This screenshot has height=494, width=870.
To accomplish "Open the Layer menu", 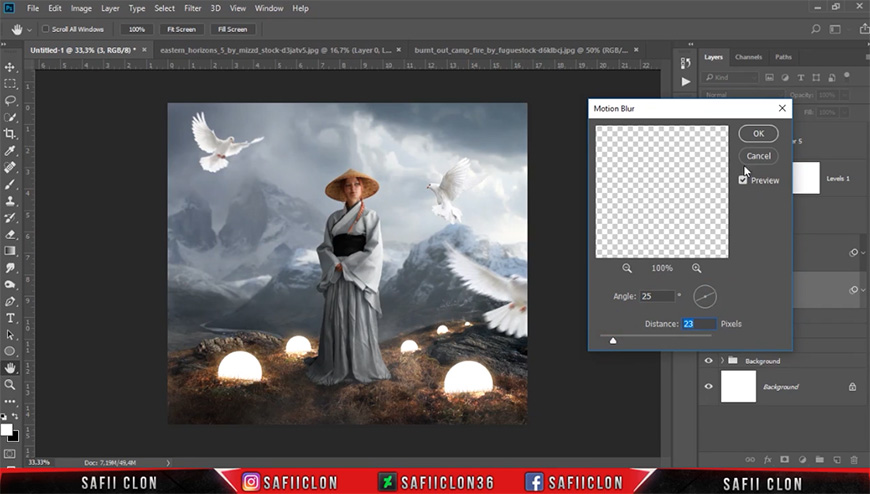I will 110,8.
